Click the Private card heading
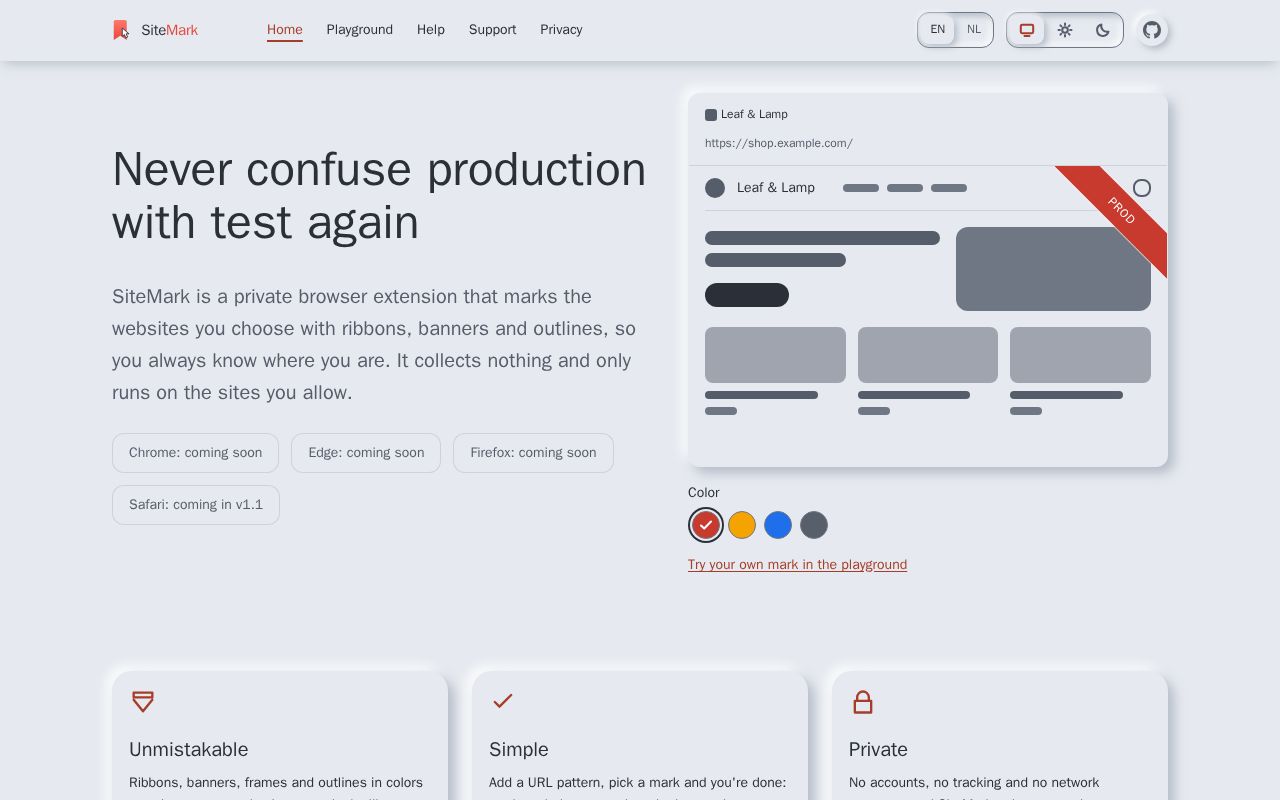 (x=878, y=749)
